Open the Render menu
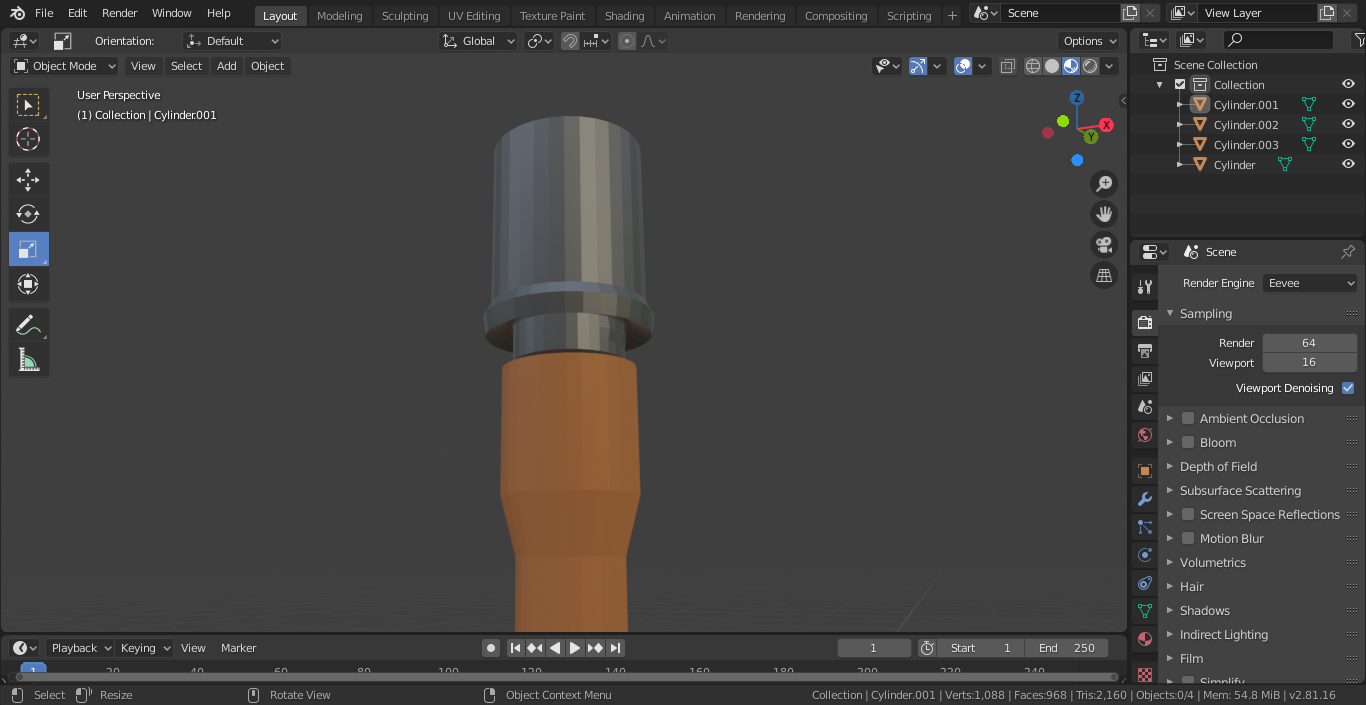Viewport: 1366px width, 705px height. pyautogui.click(x=119, y=13)
